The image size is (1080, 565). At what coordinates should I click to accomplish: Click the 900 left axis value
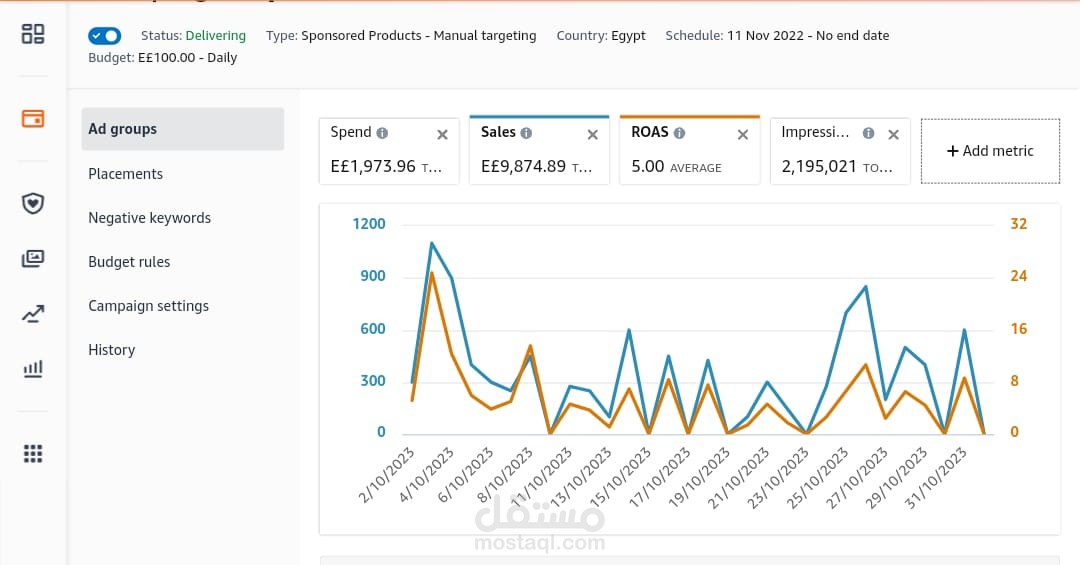(373, 276)
